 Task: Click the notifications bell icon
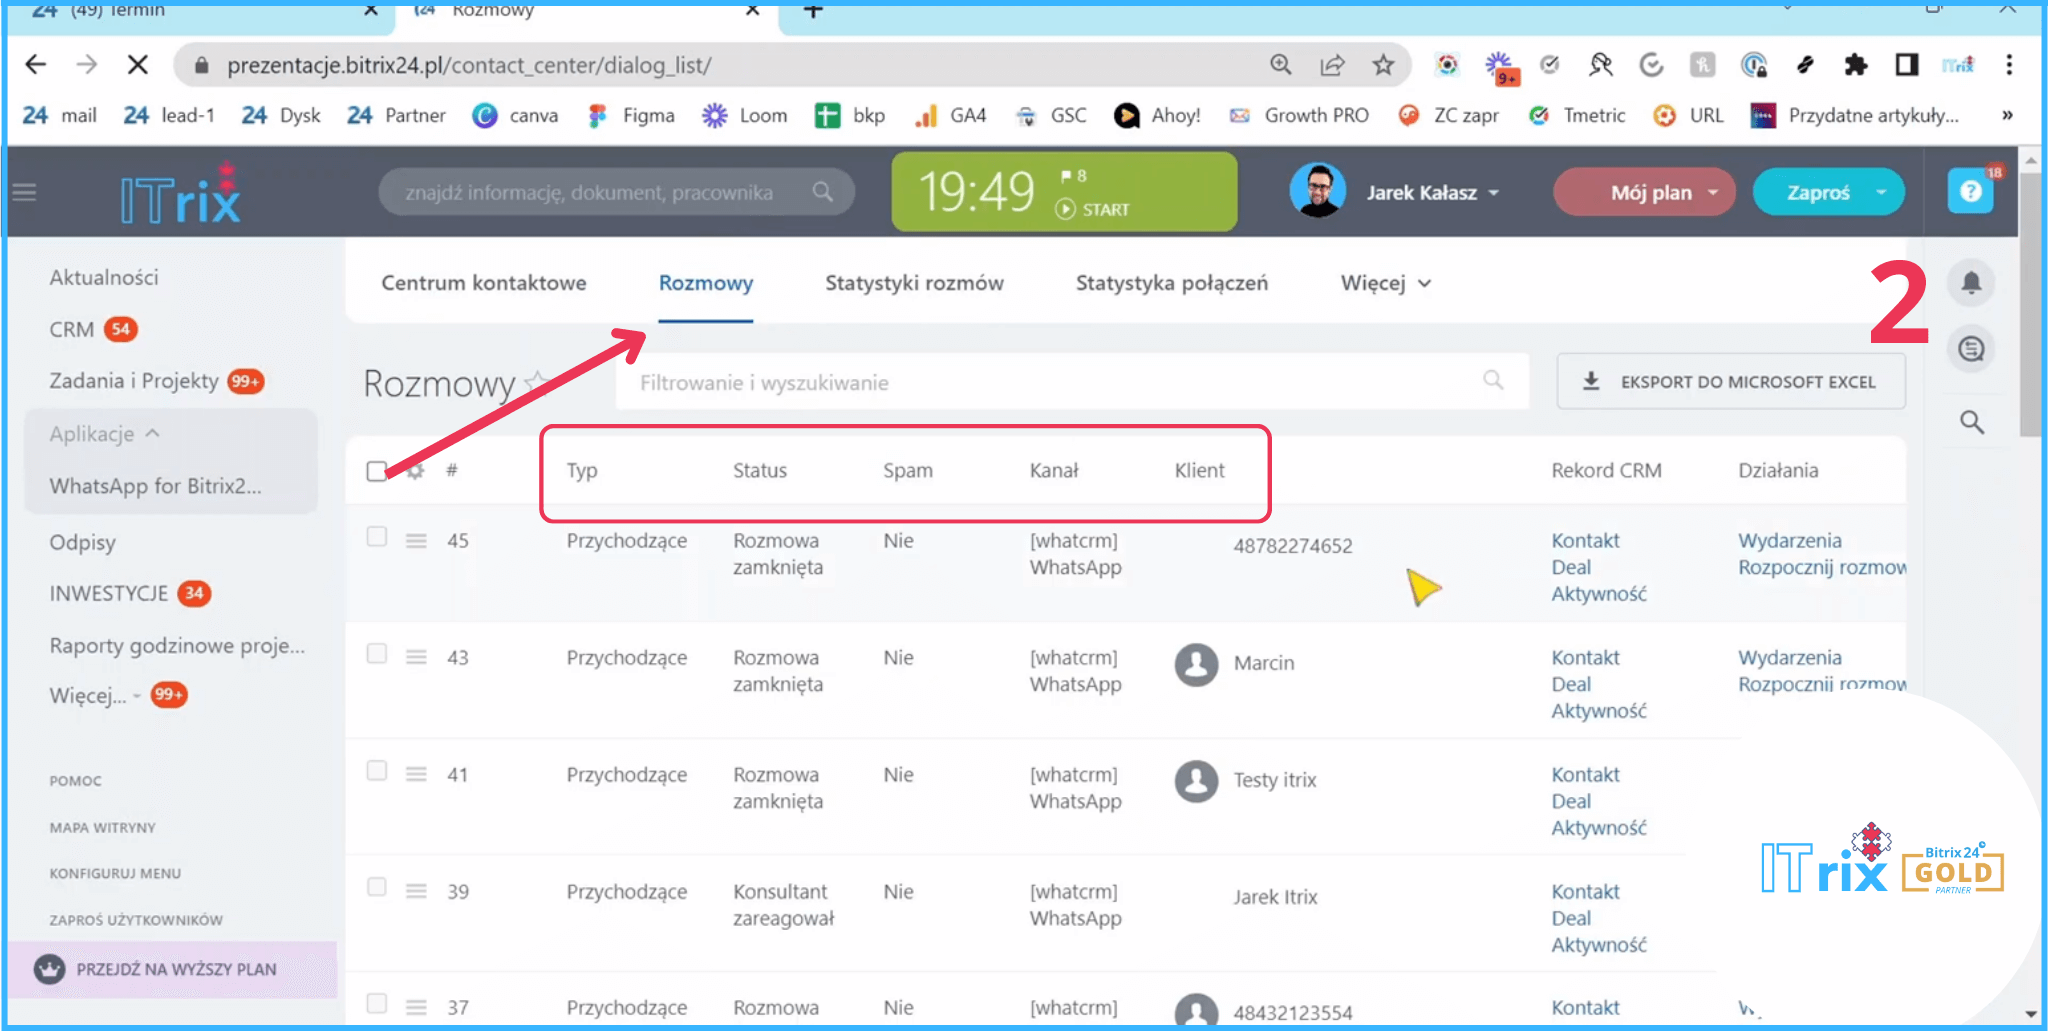(1970, 283)
